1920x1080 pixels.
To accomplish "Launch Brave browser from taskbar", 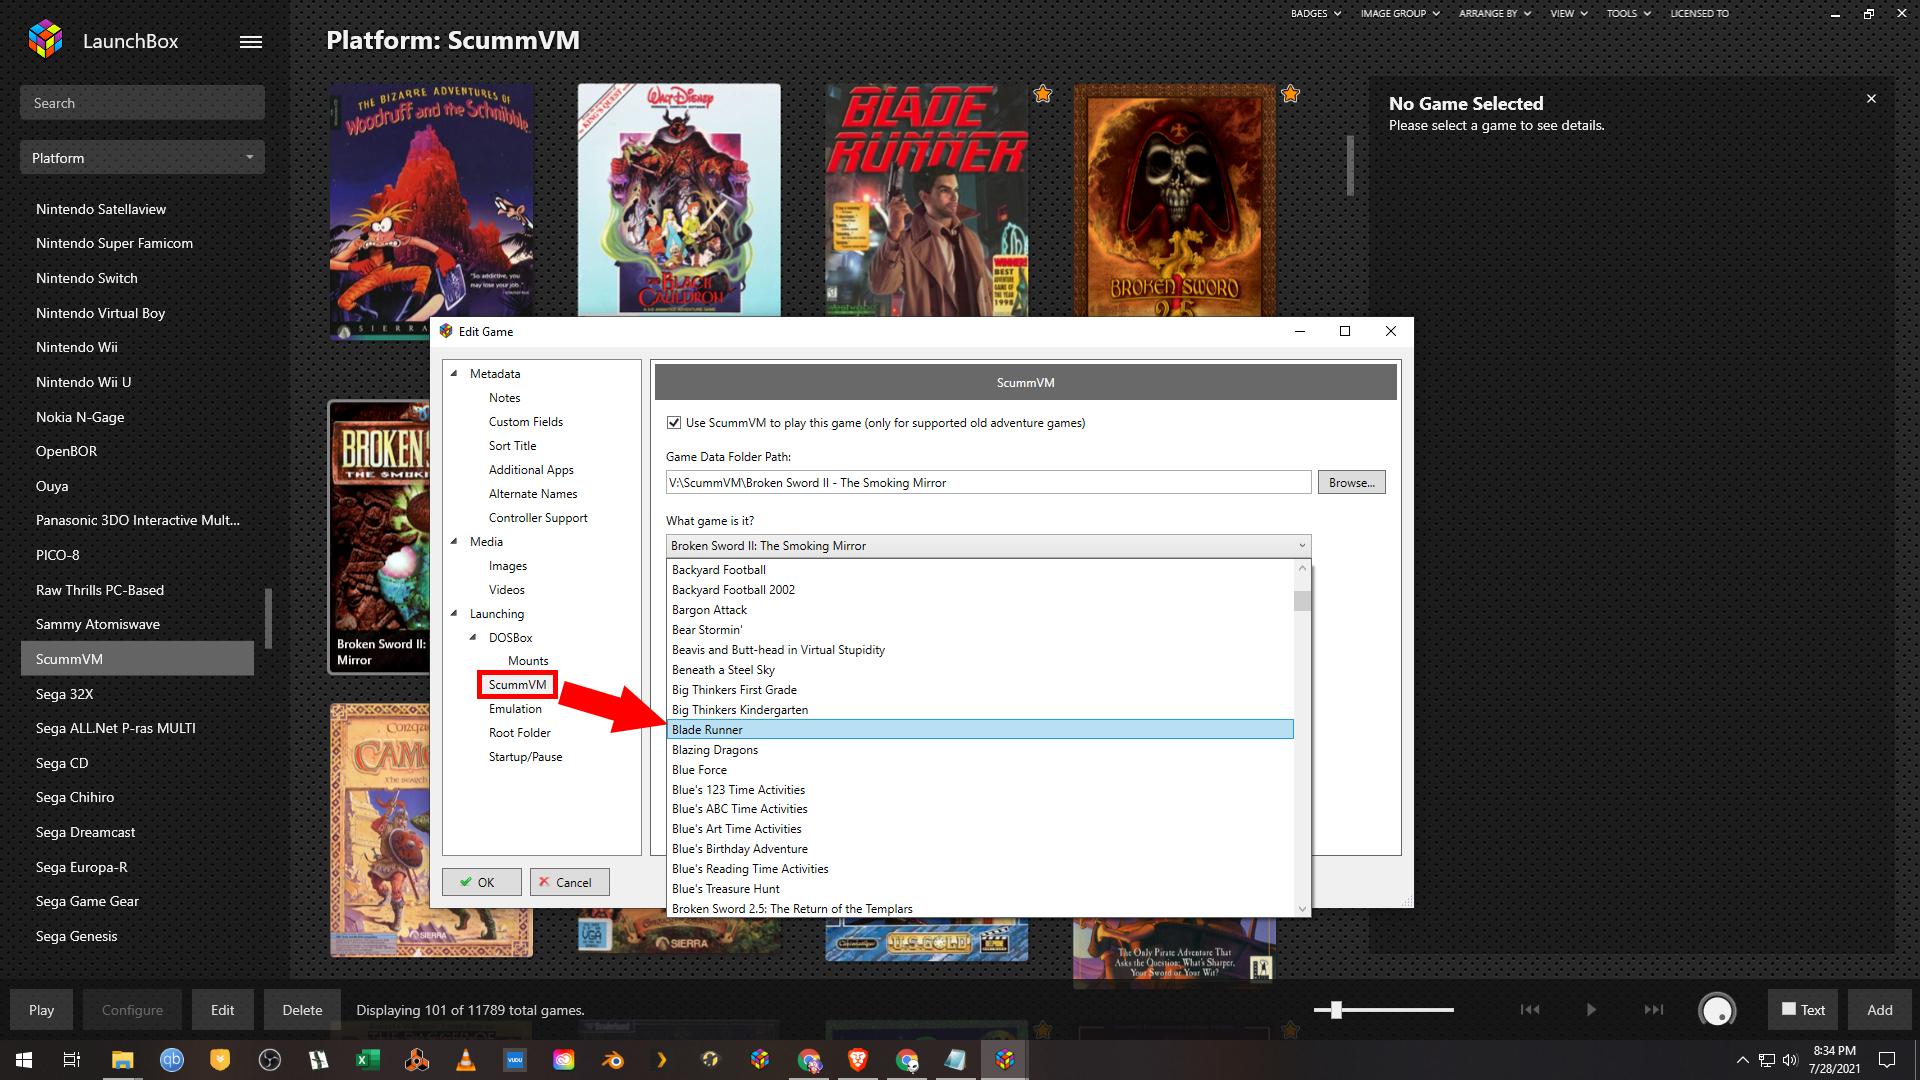I will [x=858, y=1060].
